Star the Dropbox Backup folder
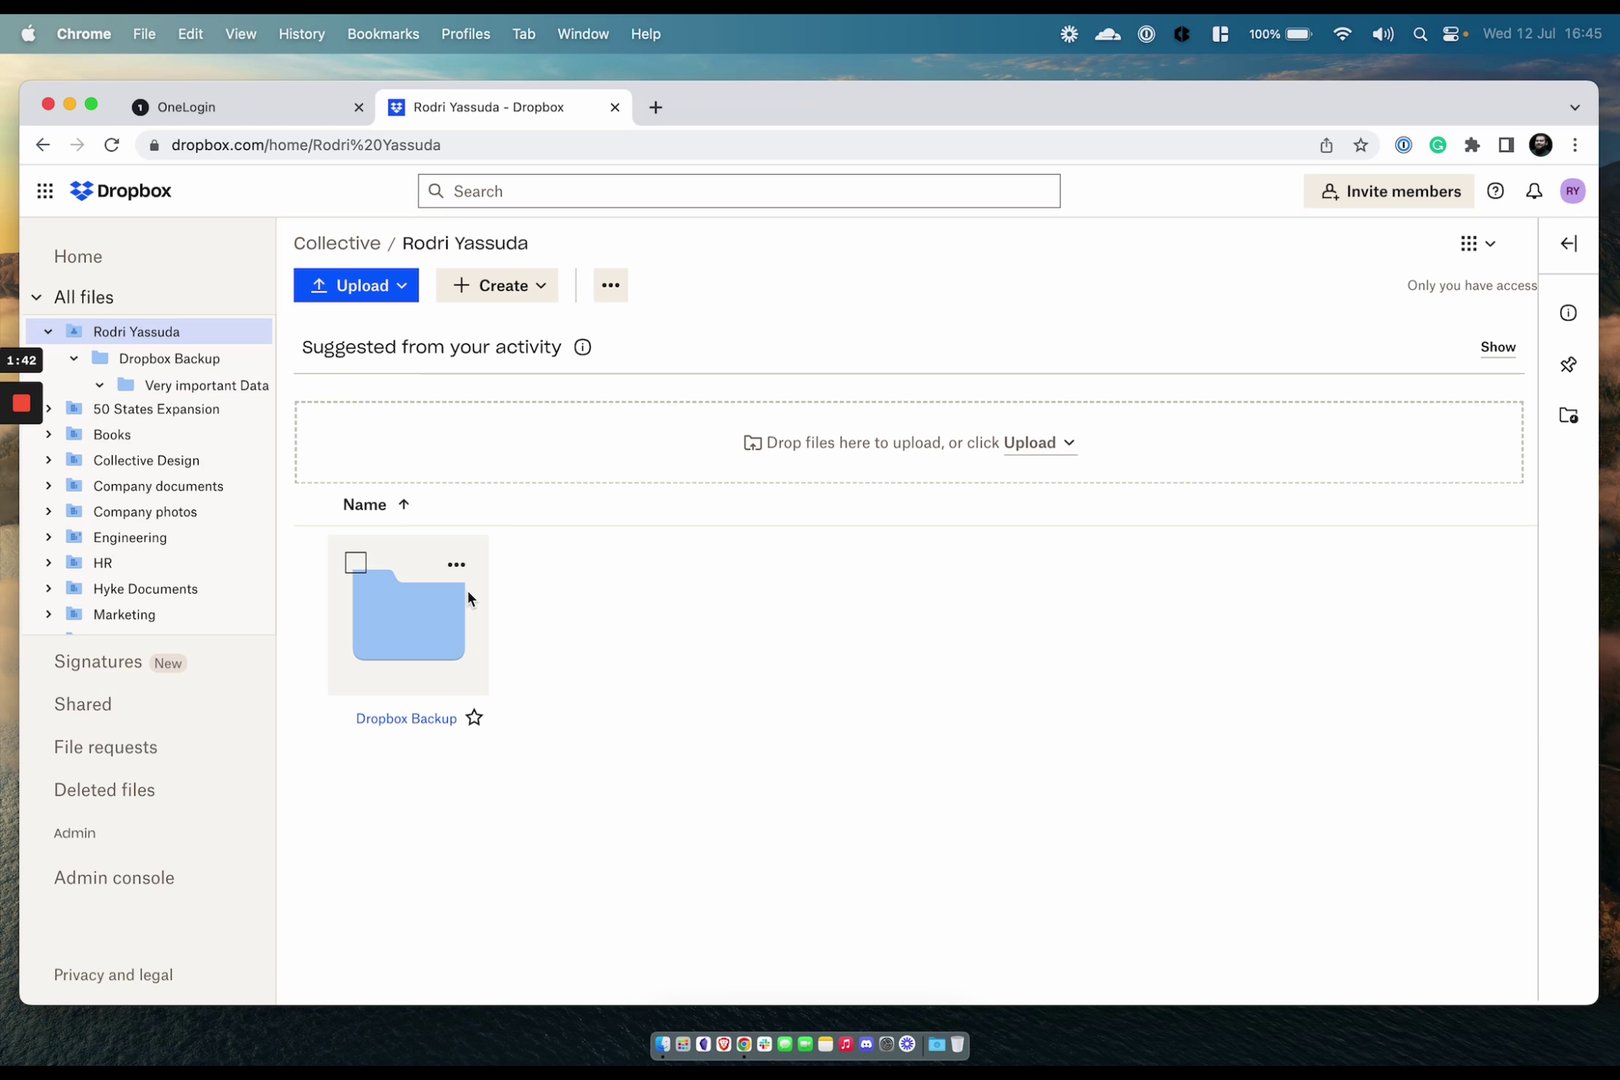Viewport: 1620px width, 1080px height. tap(474, 717)
